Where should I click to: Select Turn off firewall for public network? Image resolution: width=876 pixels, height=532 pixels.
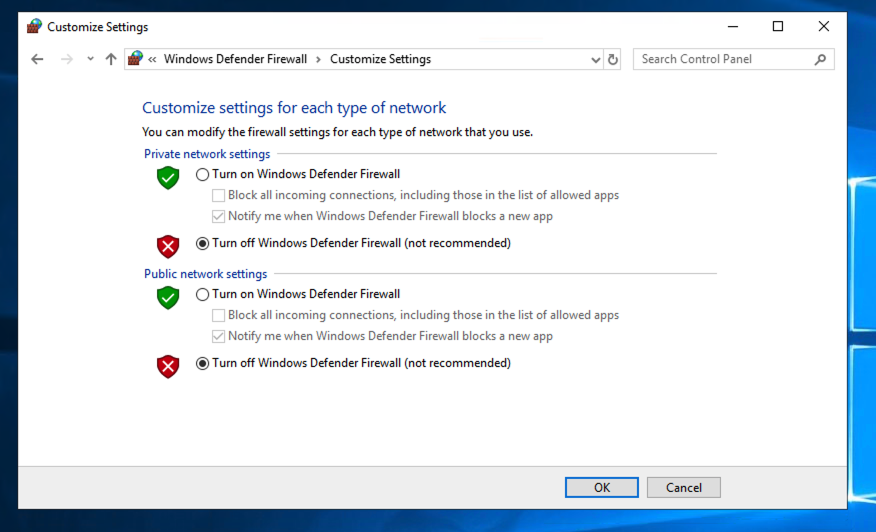pyautogui.click(x=203, y=363)
